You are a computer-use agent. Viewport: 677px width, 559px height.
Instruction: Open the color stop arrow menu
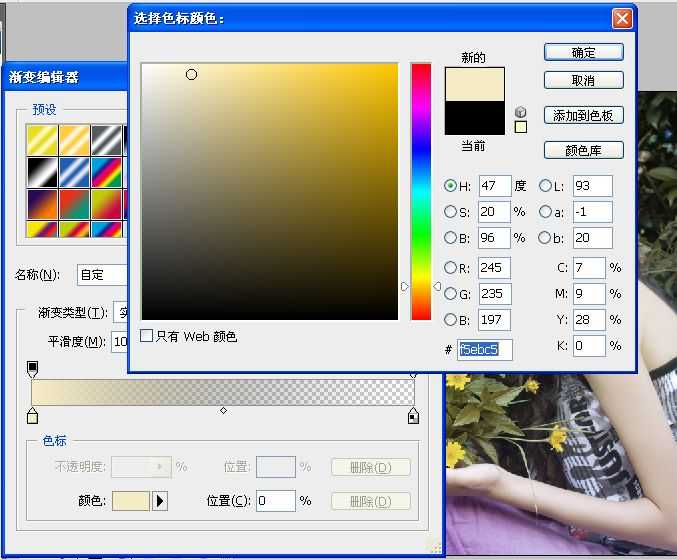pyautogui.click(x=160, y=501)
